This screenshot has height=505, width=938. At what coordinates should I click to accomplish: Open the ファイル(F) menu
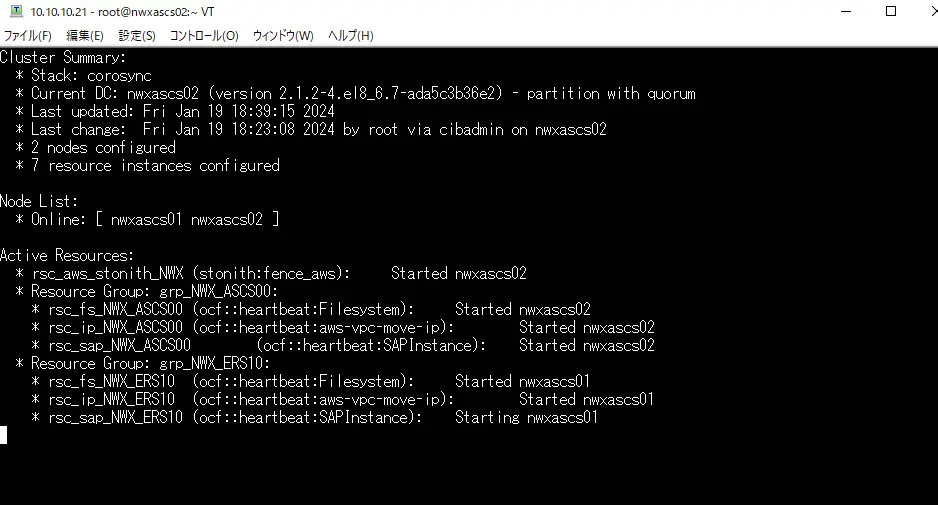(x=28, y=36)
